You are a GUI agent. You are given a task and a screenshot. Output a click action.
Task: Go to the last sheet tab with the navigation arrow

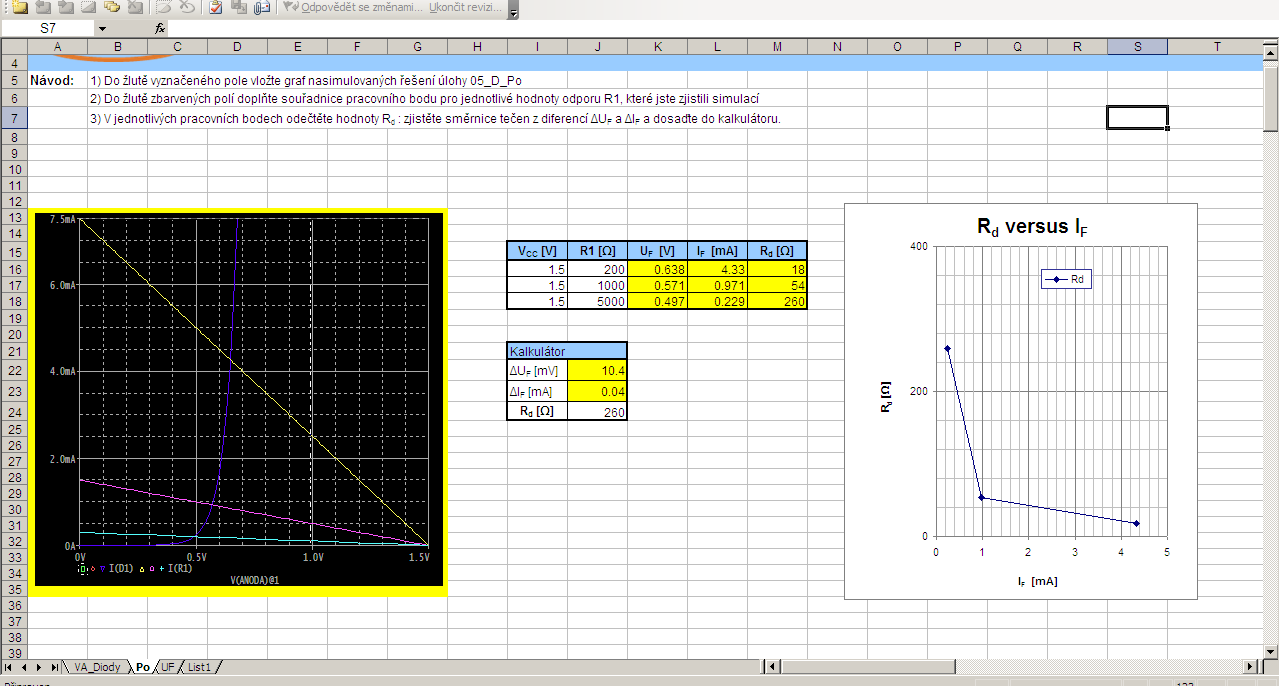coord(54,667)
